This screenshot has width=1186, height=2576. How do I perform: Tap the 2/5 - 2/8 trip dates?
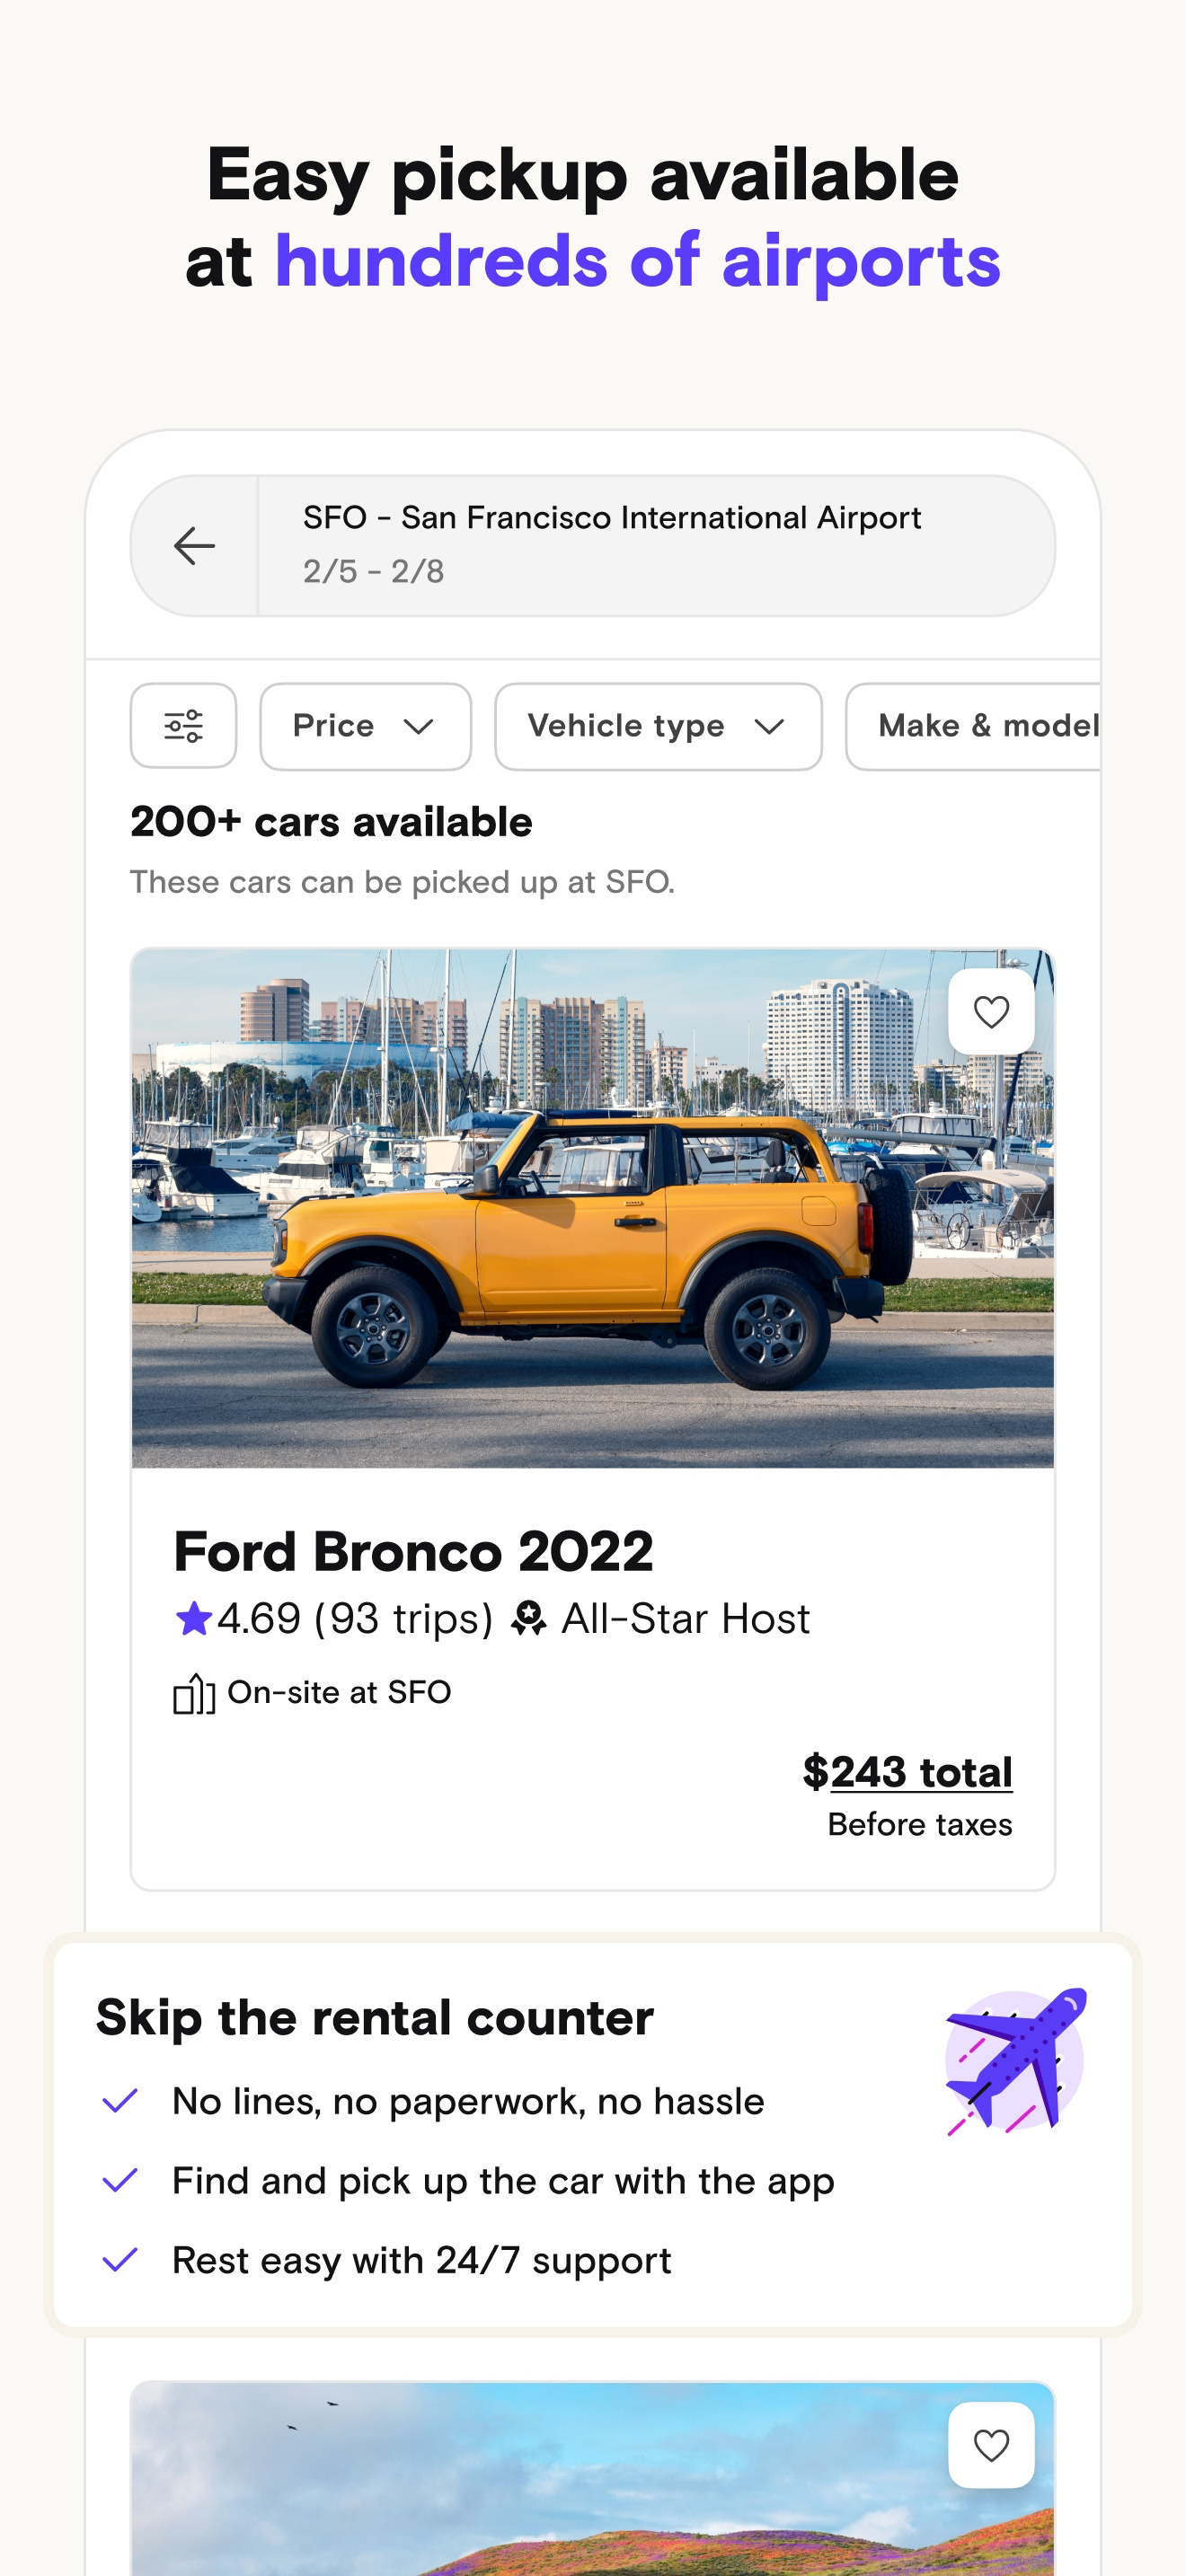(x=374, y=571)
